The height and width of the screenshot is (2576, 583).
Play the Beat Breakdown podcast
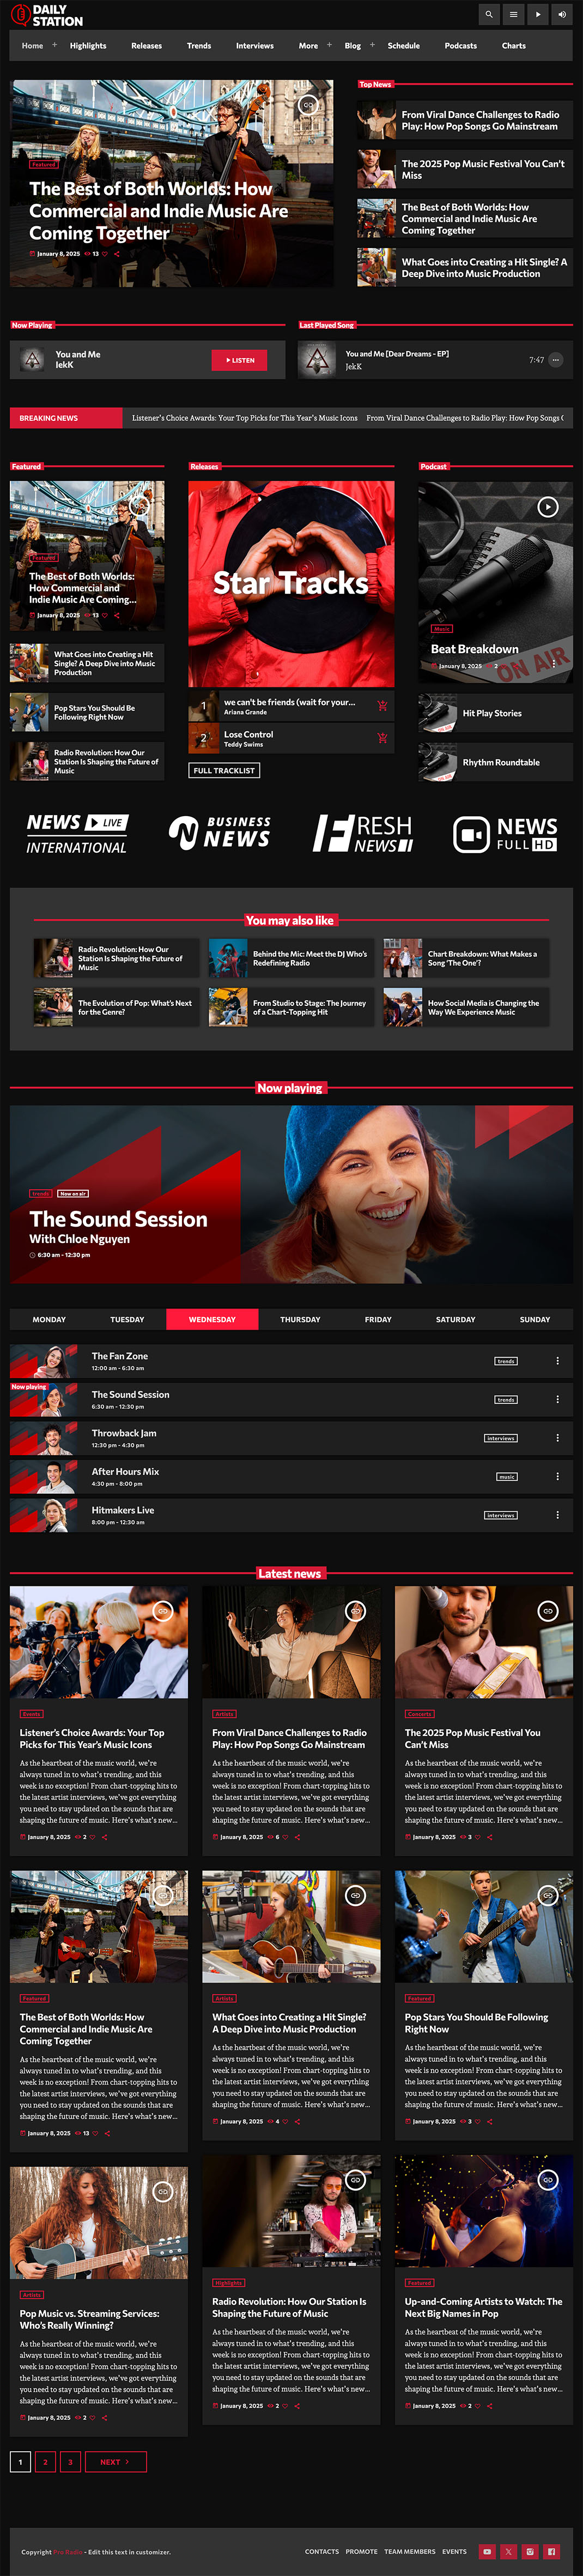[547, 507]
